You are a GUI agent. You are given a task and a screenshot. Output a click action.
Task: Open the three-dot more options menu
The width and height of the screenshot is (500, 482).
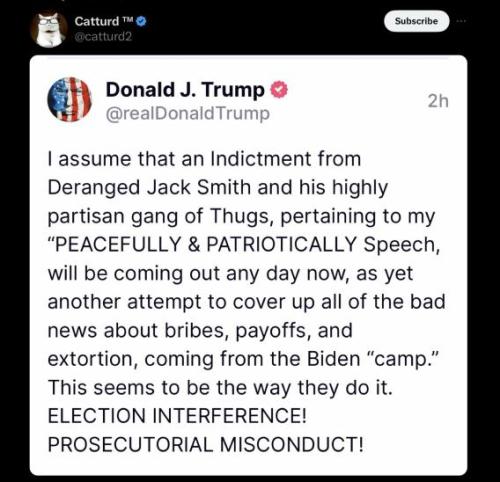[462, 21]
